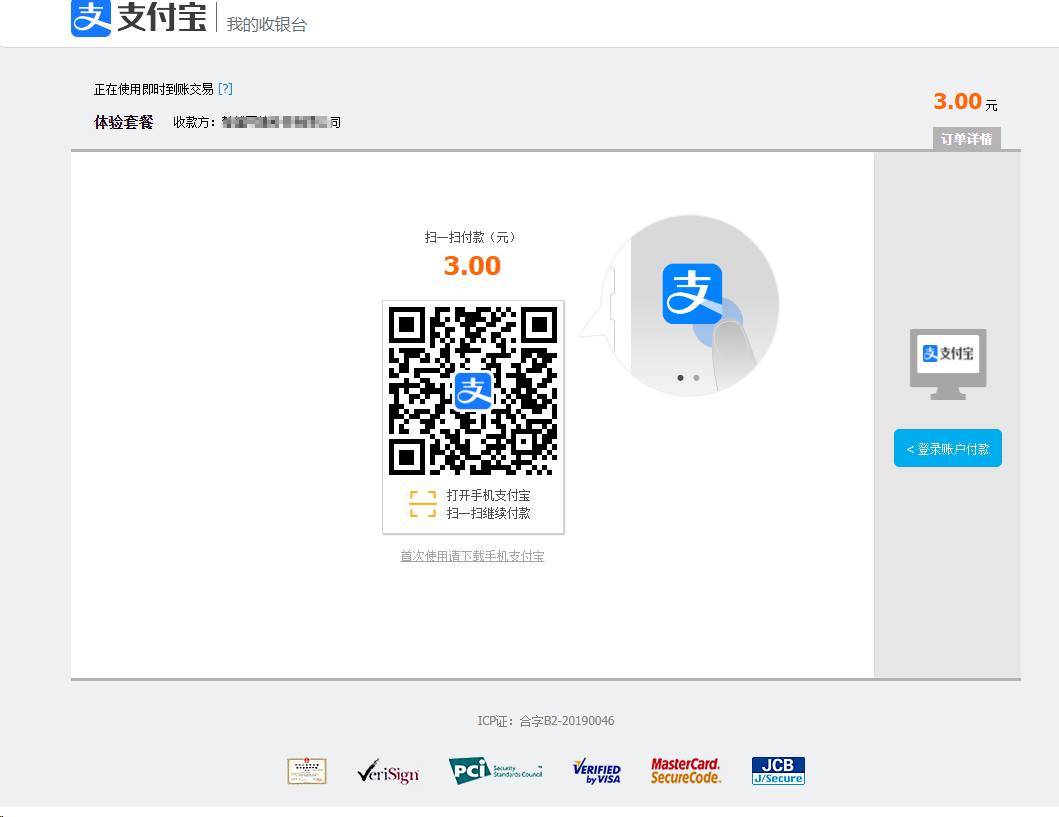The image size is (1059, 817).
Task: Click the Alipay logo in the header
Action: 138,18
